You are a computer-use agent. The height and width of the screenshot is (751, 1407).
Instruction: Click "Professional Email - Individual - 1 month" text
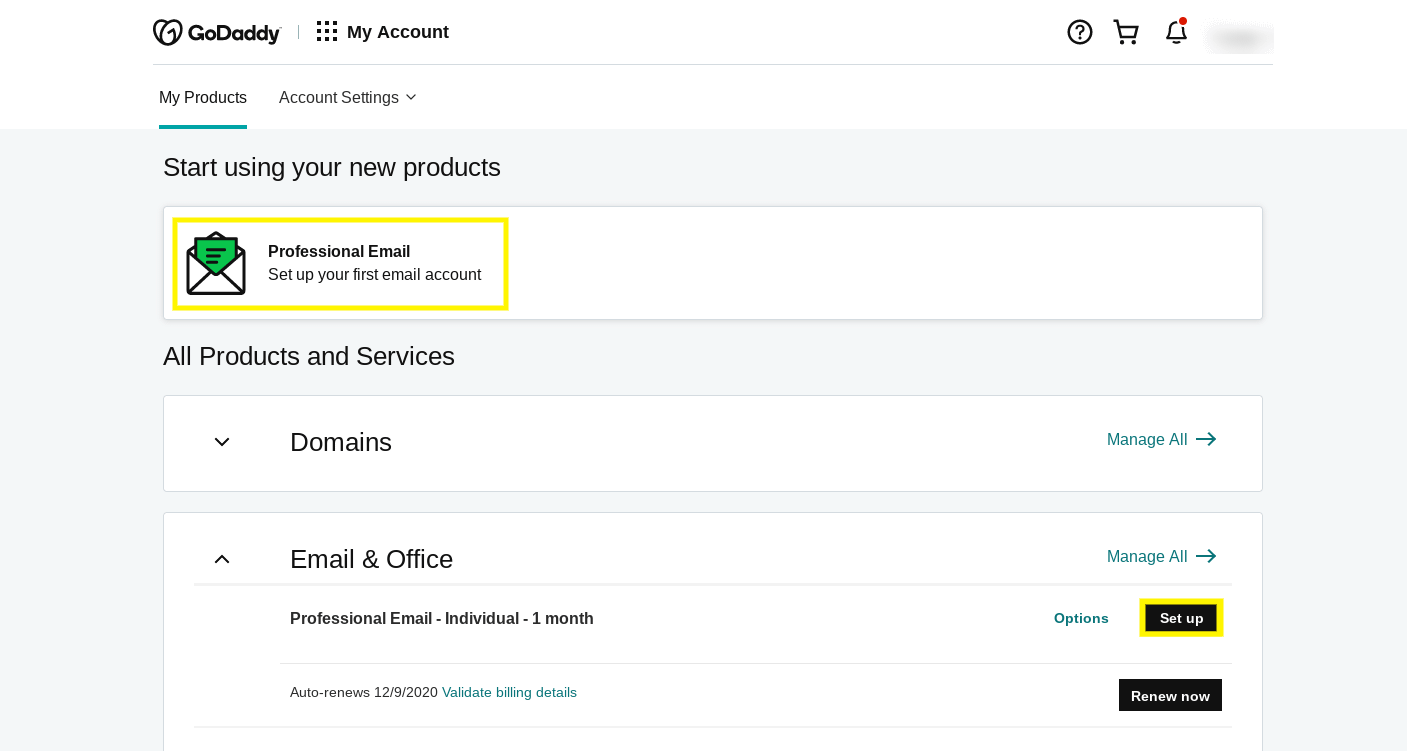coord(442,619)
